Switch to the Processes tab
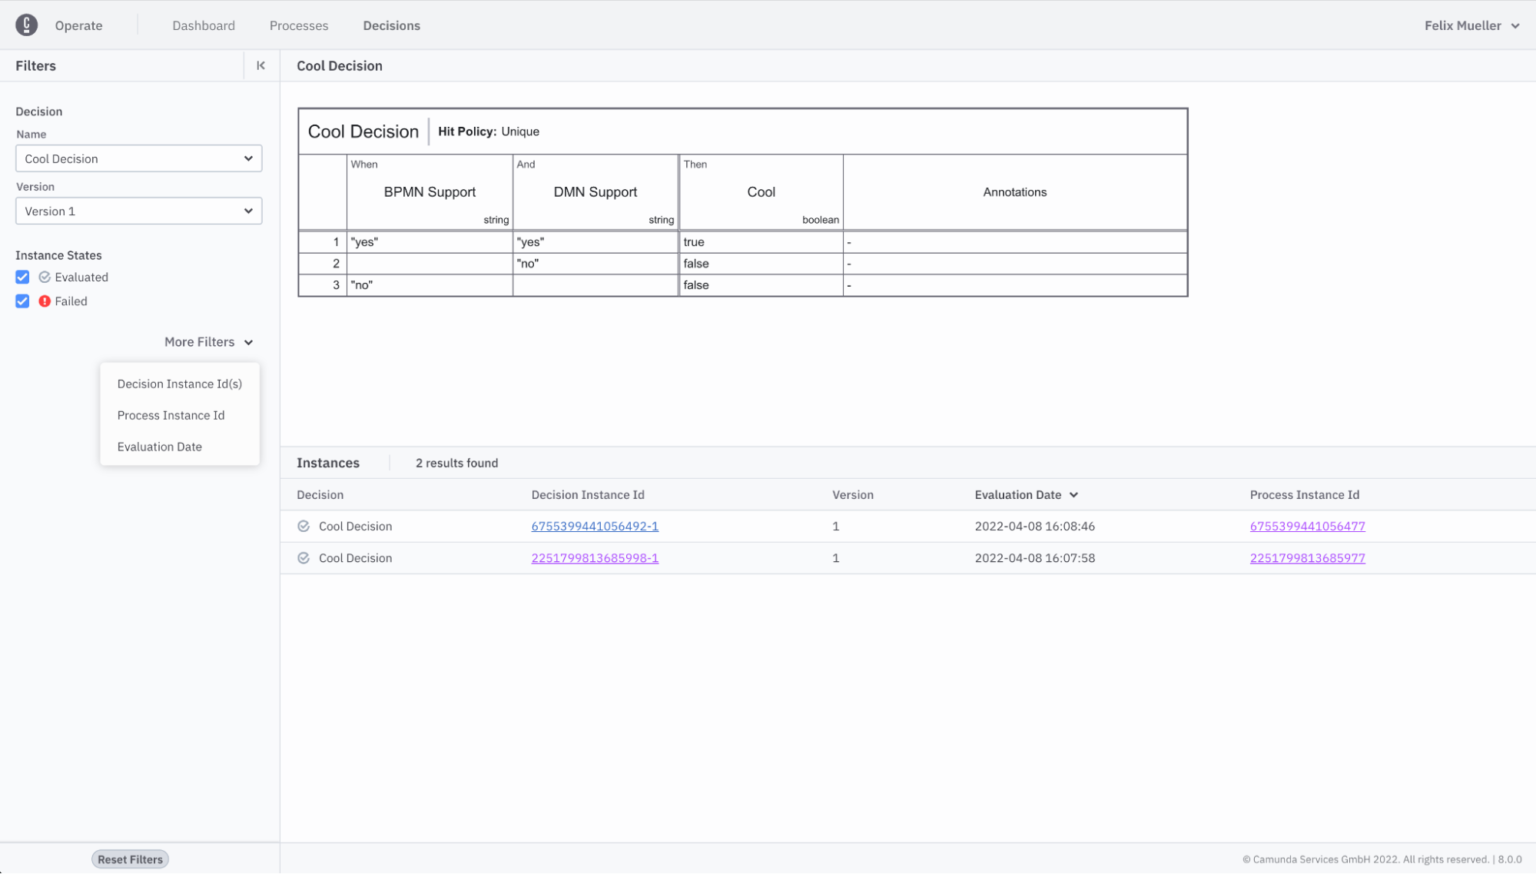The width and height of the screenshot is (1536, 874). point(298,25)
